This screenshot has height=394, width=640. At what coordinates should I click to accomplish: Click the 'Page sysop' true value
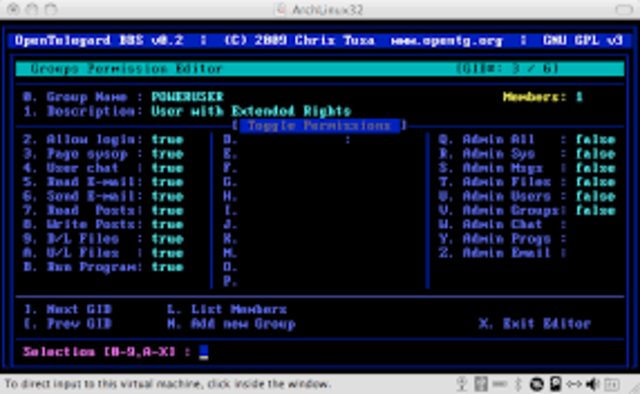pyautogui.click(x=167, y=154)
